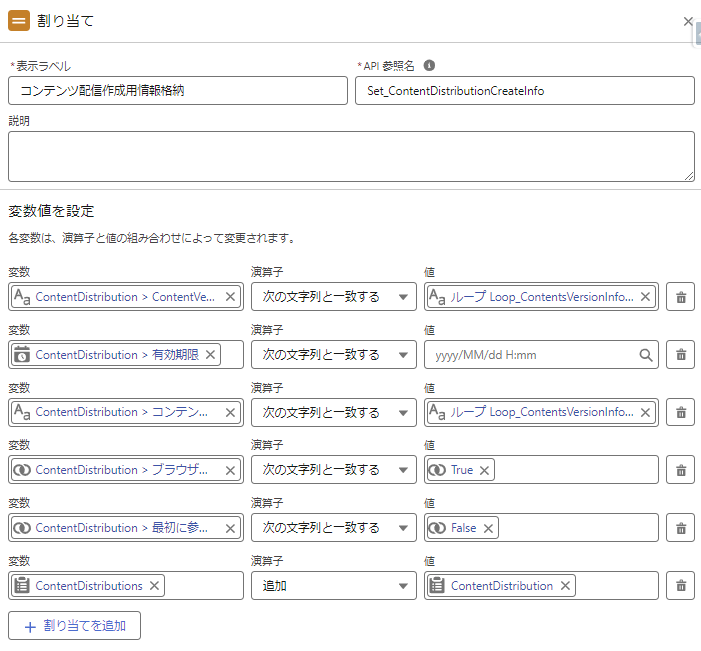The width and height of the screenshot is (701, 651).
Task: Delete the ブラウザ... assignment row via trash icon
Action: click(x=680, y=470)
